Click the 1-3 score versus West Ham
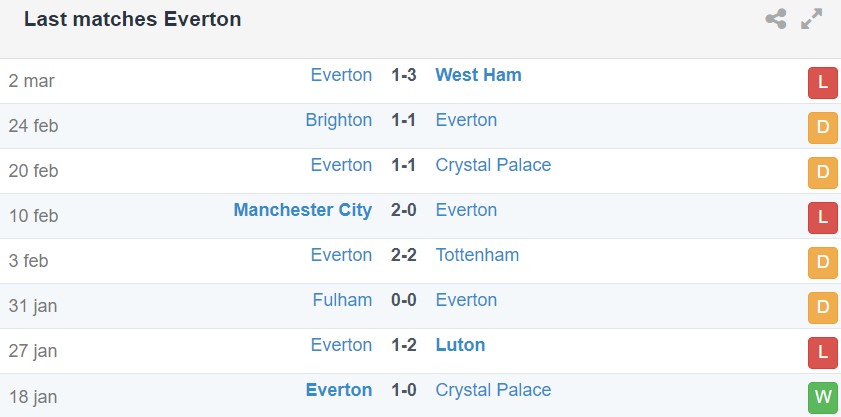The width and height of the screenshot is (841, 417). [x=404, y=75]
